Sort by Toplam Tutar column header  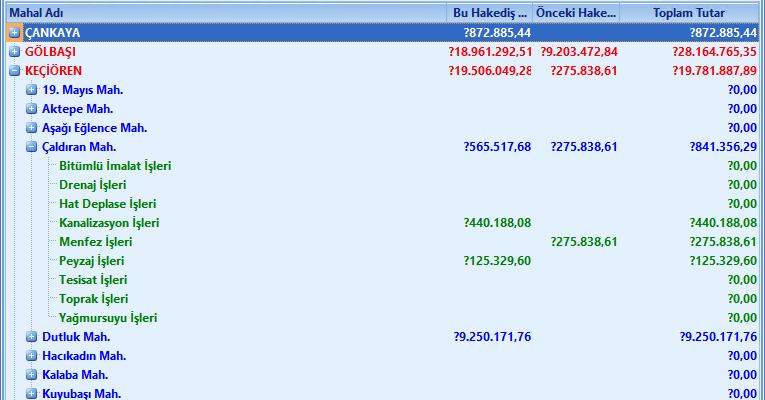pyautogui.click(x=689, y=13)
